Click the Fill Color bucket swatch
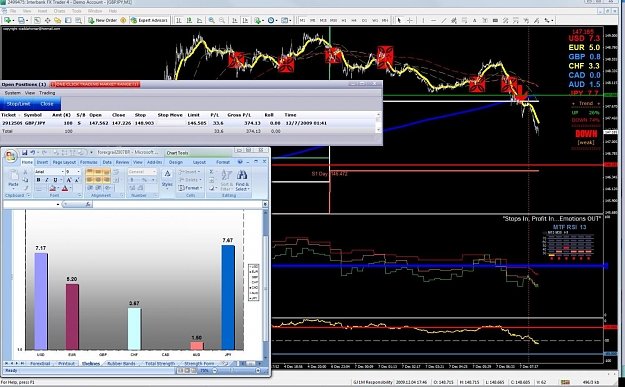 pos(52,188)
